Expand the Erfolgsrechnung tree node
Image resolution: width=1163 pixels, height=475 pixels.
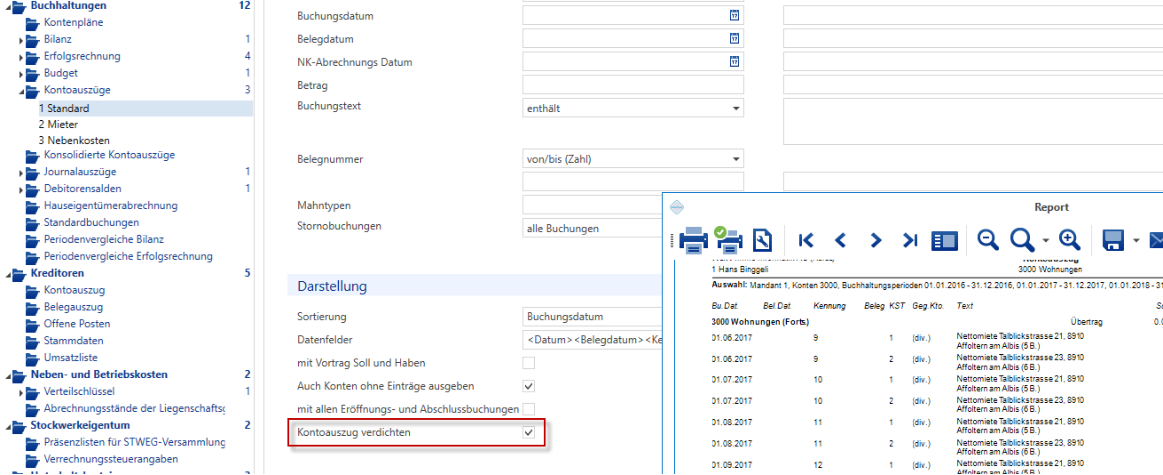22,57
